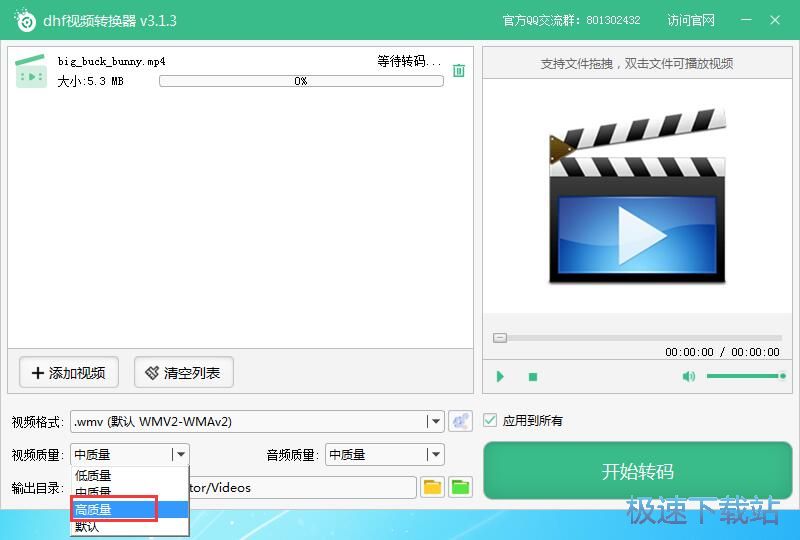The height and width of the screenshot is (540, 800).
Task: Click the 等待转码 status text
Action: (409, 61)
